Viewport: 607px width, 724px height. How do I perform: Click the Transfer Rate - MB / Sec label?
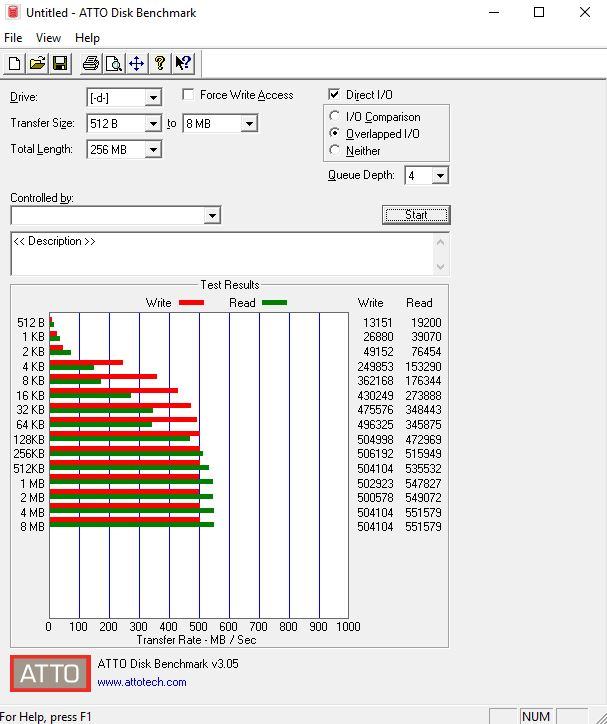tap(196, 640)
